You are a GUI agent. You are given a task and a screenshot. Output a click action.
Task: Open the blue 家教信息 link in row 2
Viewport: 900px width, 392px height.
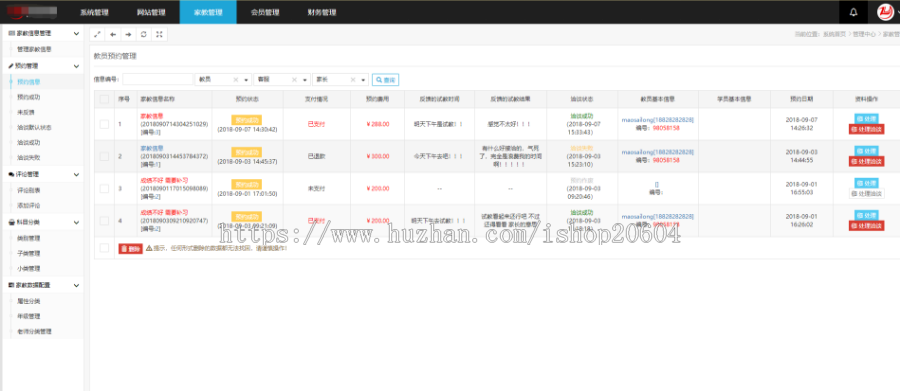tap(152, 148)
